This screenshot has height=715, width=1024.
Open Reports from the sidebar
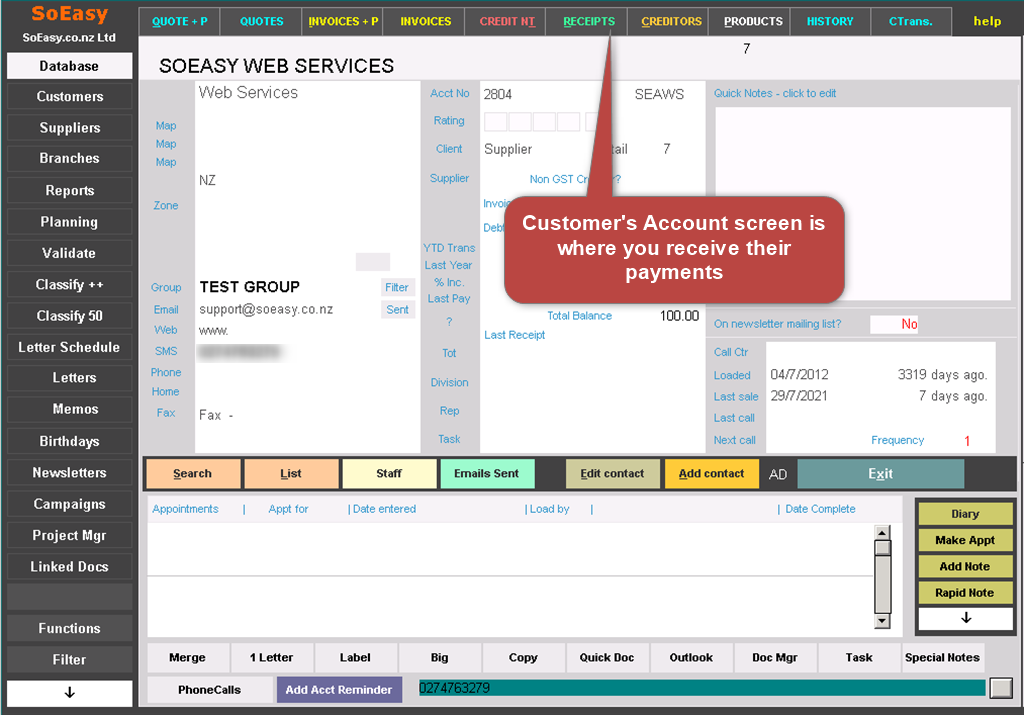(x=69, y=191)
